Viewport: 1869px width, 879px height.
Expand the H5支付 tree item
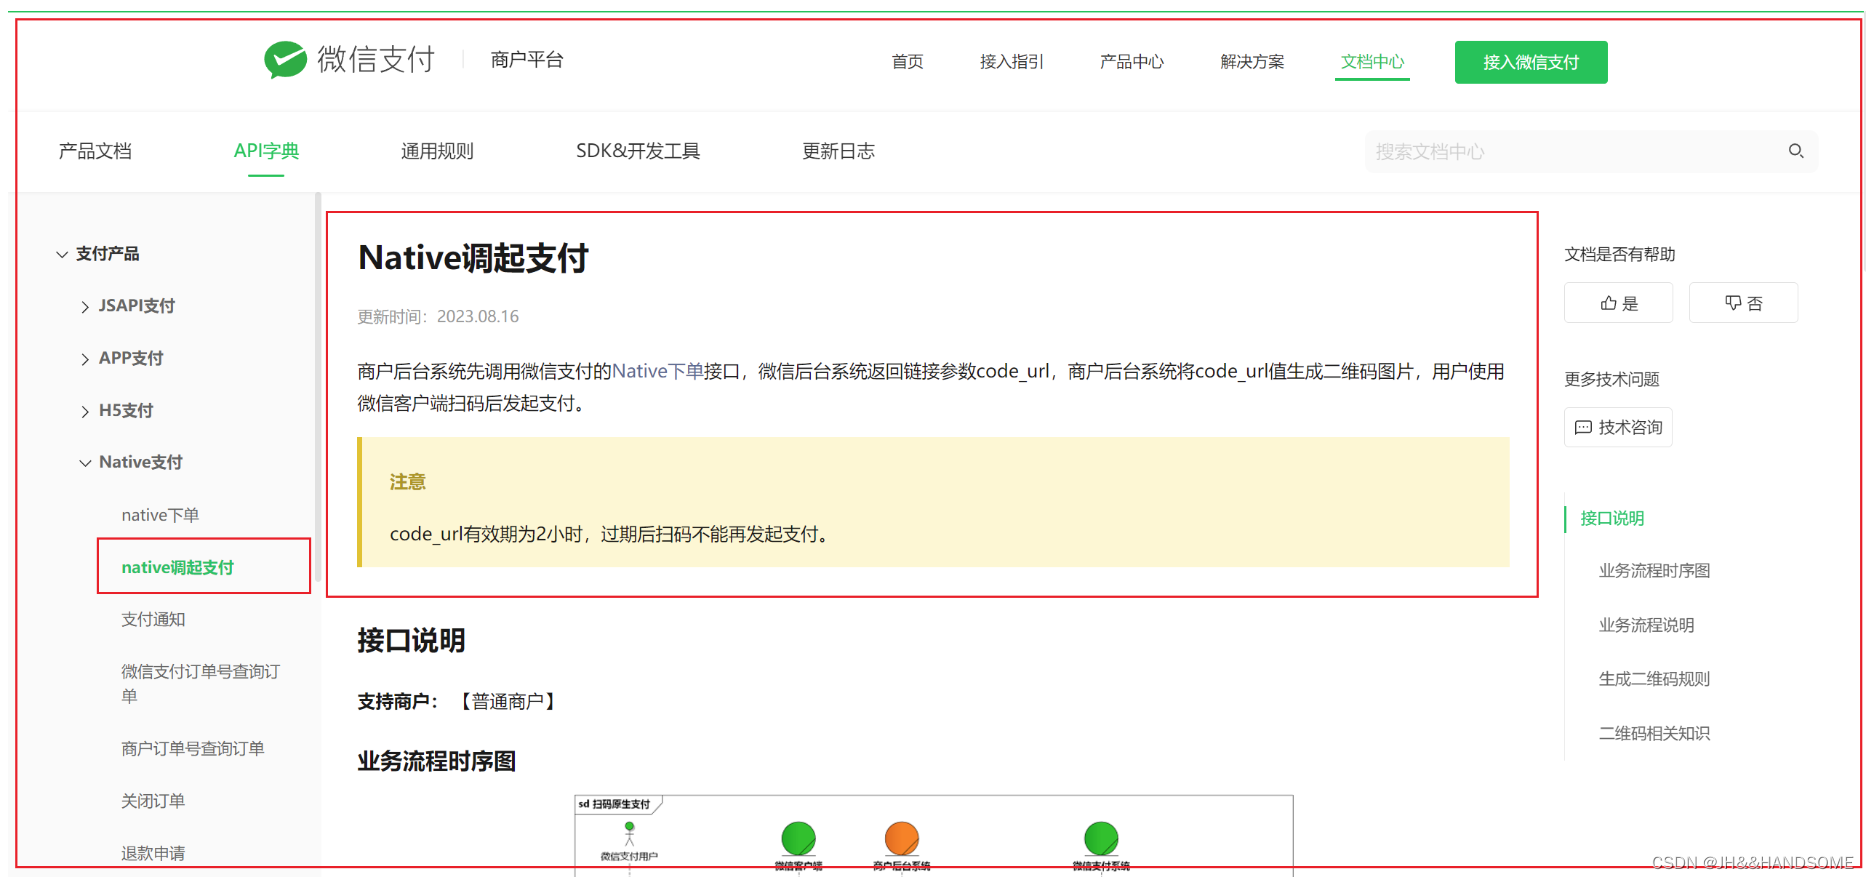[85, 411]
